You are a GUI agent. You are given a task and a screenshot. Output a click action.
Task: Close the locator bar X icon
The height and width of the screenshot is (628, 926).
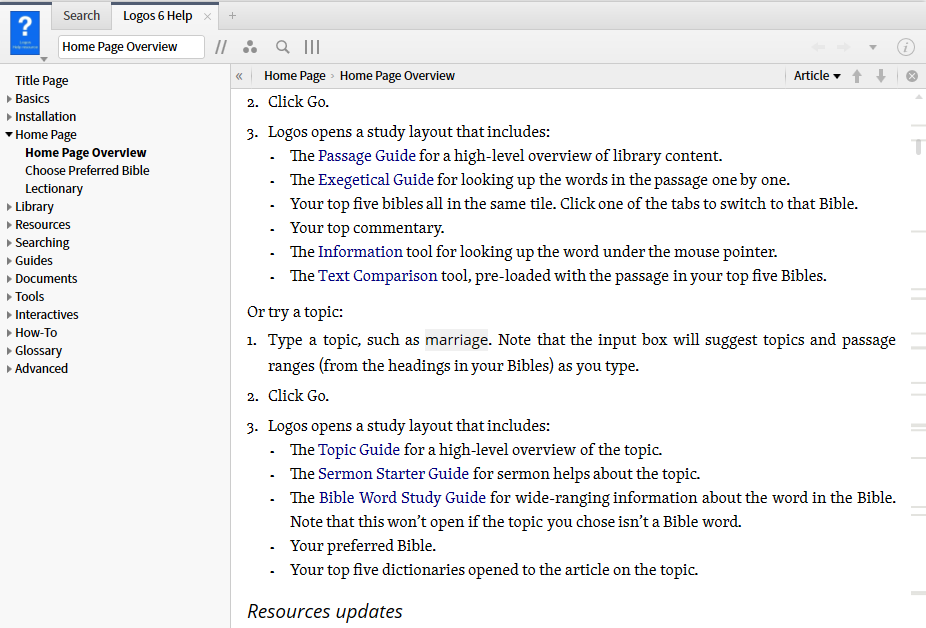point(912,76)
